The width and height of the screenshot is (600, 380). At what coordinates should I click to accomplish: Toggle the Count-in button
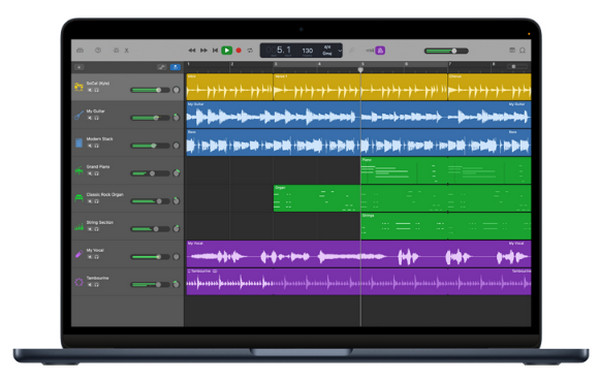370,51
